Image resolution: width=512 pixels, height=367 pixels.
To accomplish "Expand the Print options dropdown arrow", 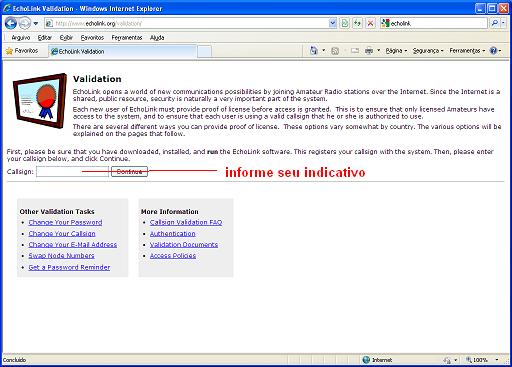I will point(378,51).
